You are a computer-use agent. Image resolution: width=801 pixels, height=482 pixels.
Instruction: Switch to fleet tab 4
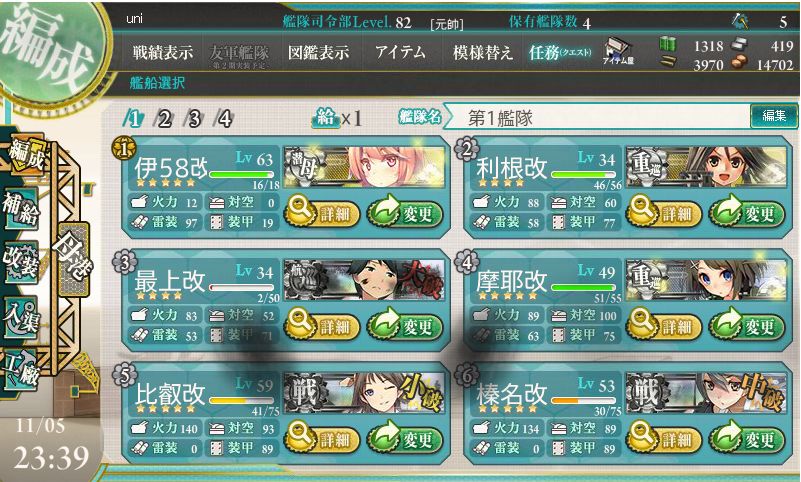[x=225, y=119]
